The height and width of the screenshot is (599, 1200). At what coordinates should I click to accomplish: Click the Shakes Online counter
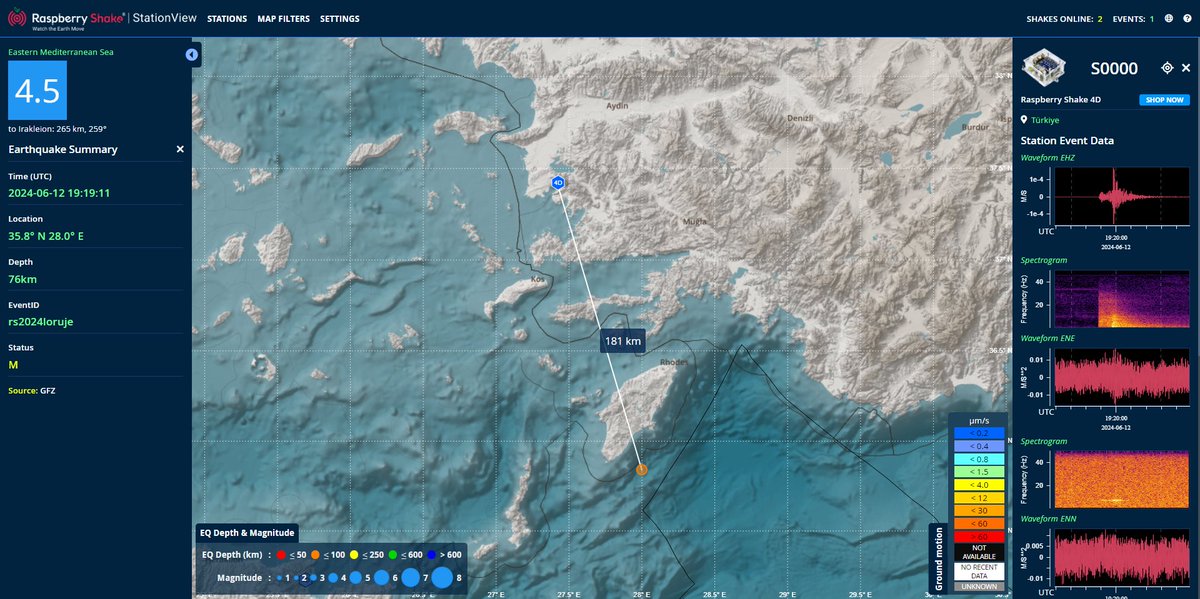(x=1064, y=19)
